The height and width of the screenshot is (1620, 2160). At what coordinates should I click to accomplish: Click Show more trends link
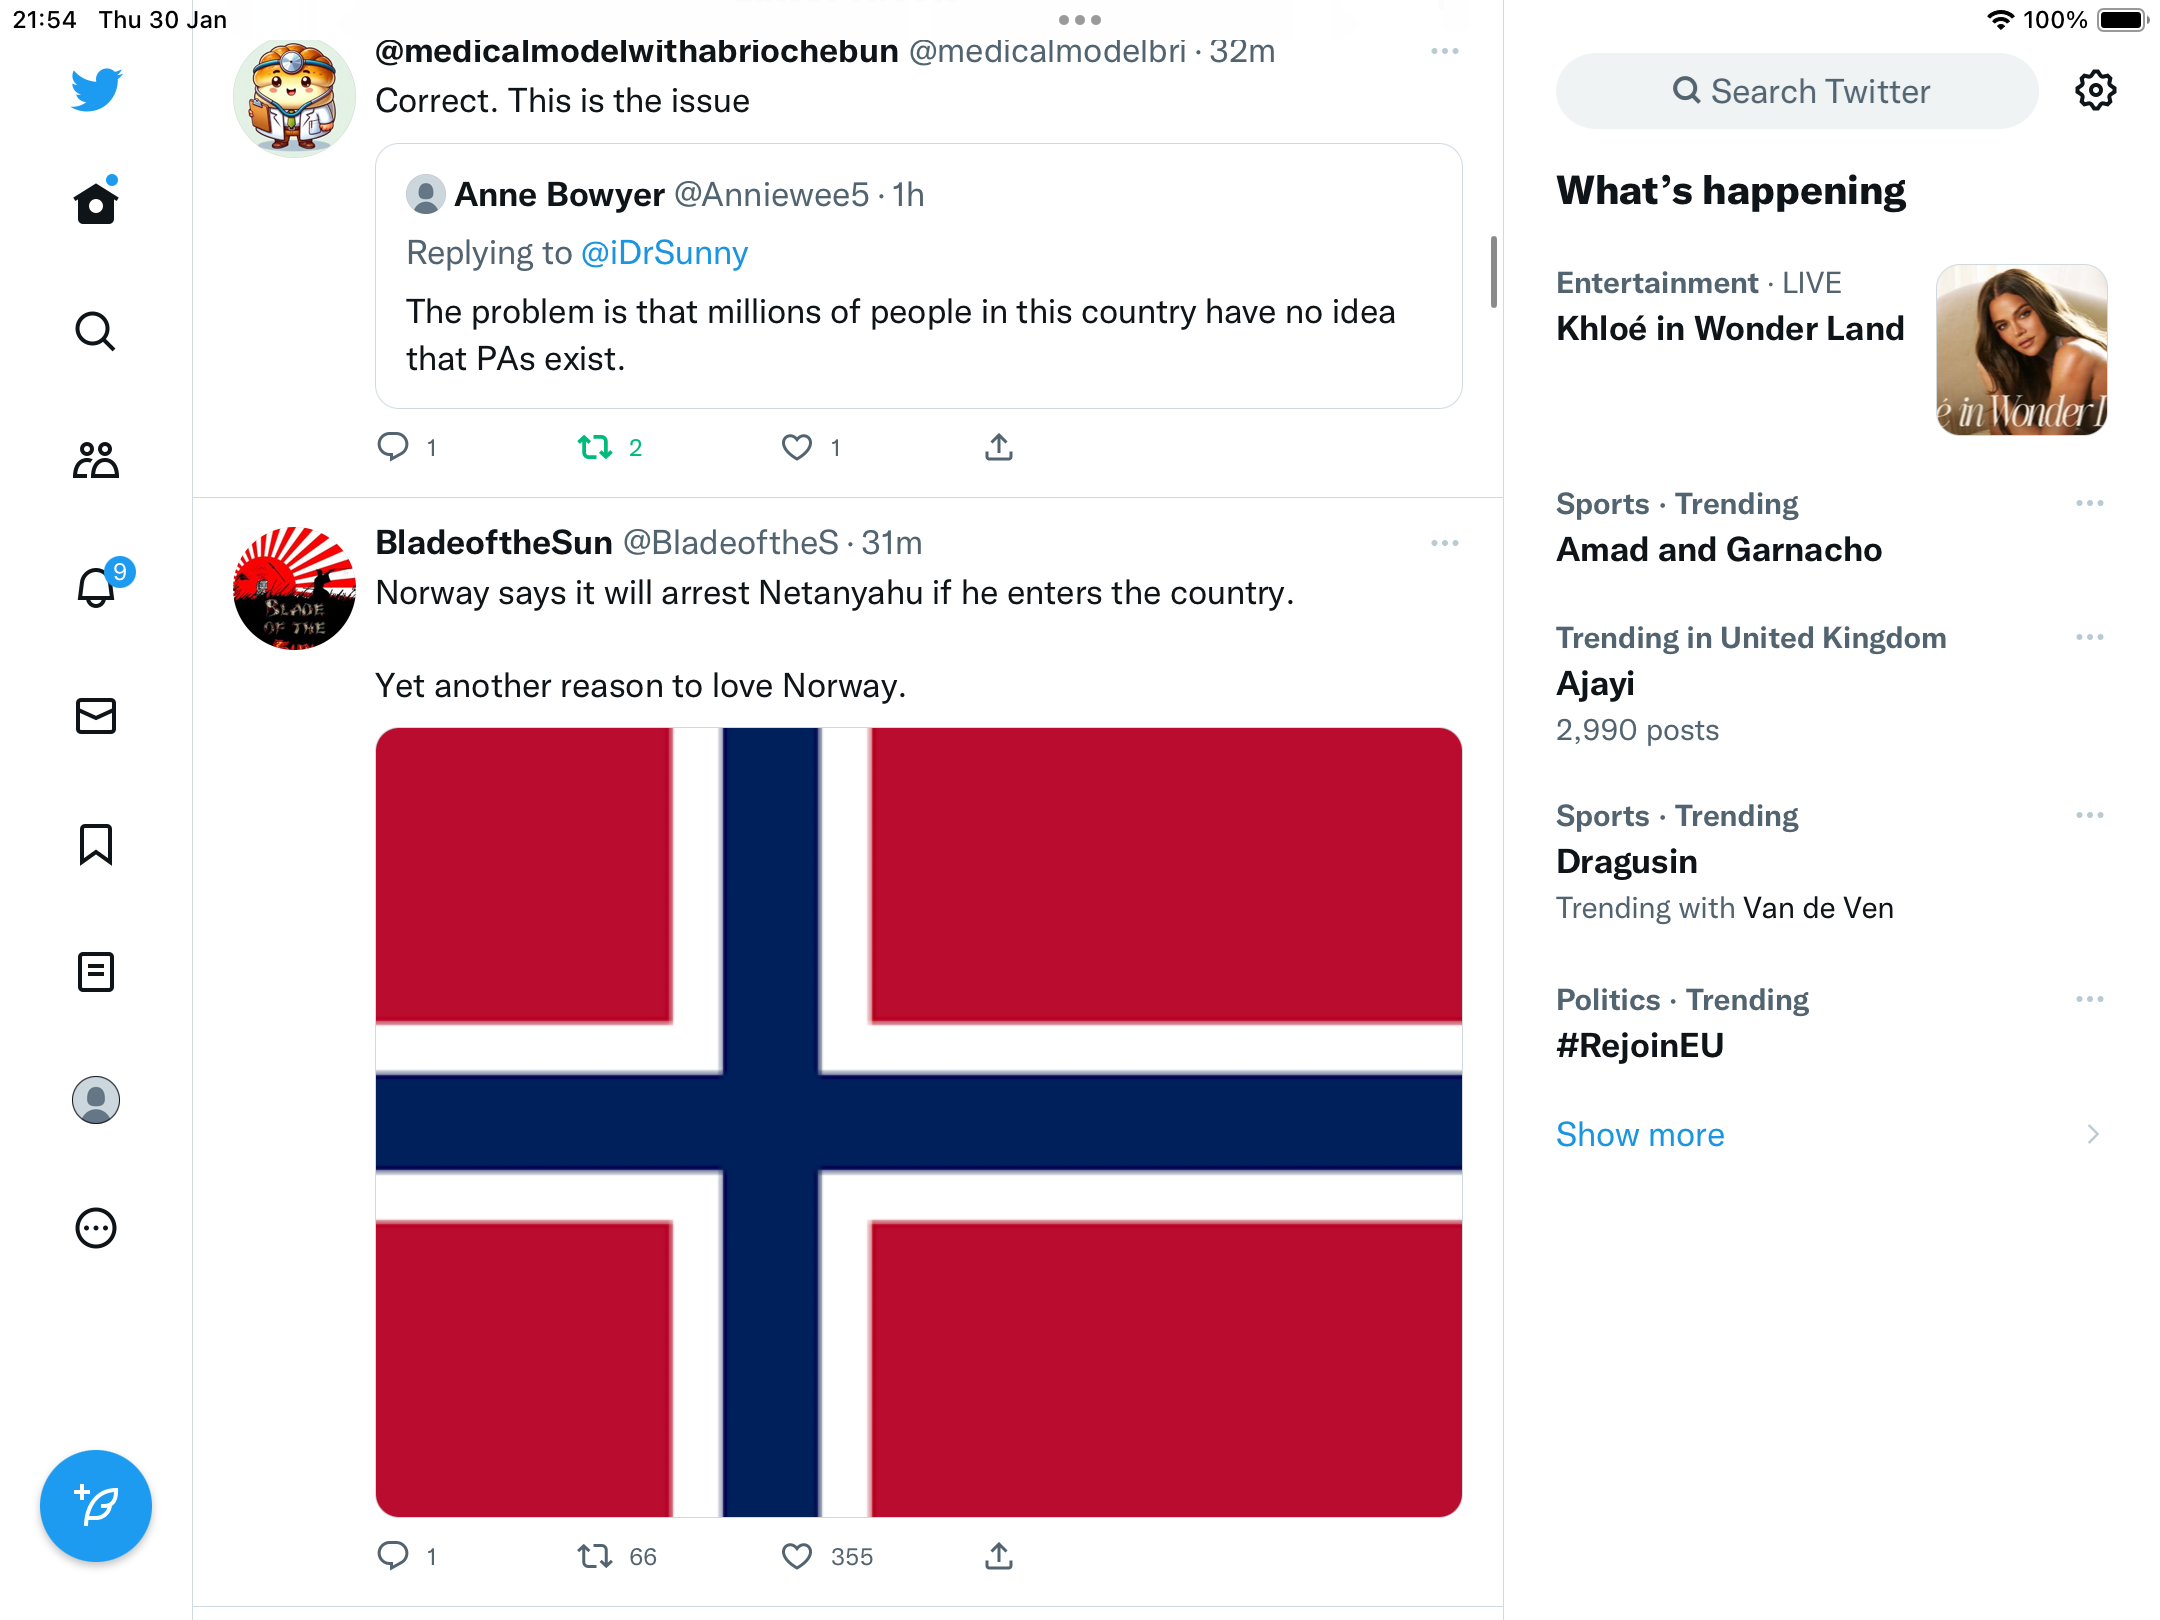point(1640,1135)
